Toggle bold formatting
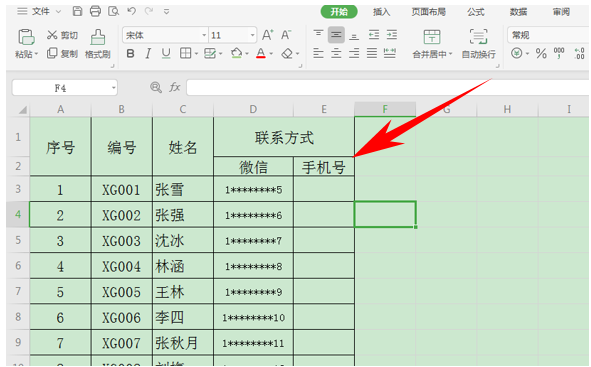The width and height of the screenshot is (591, 367). tap(130, 54)
